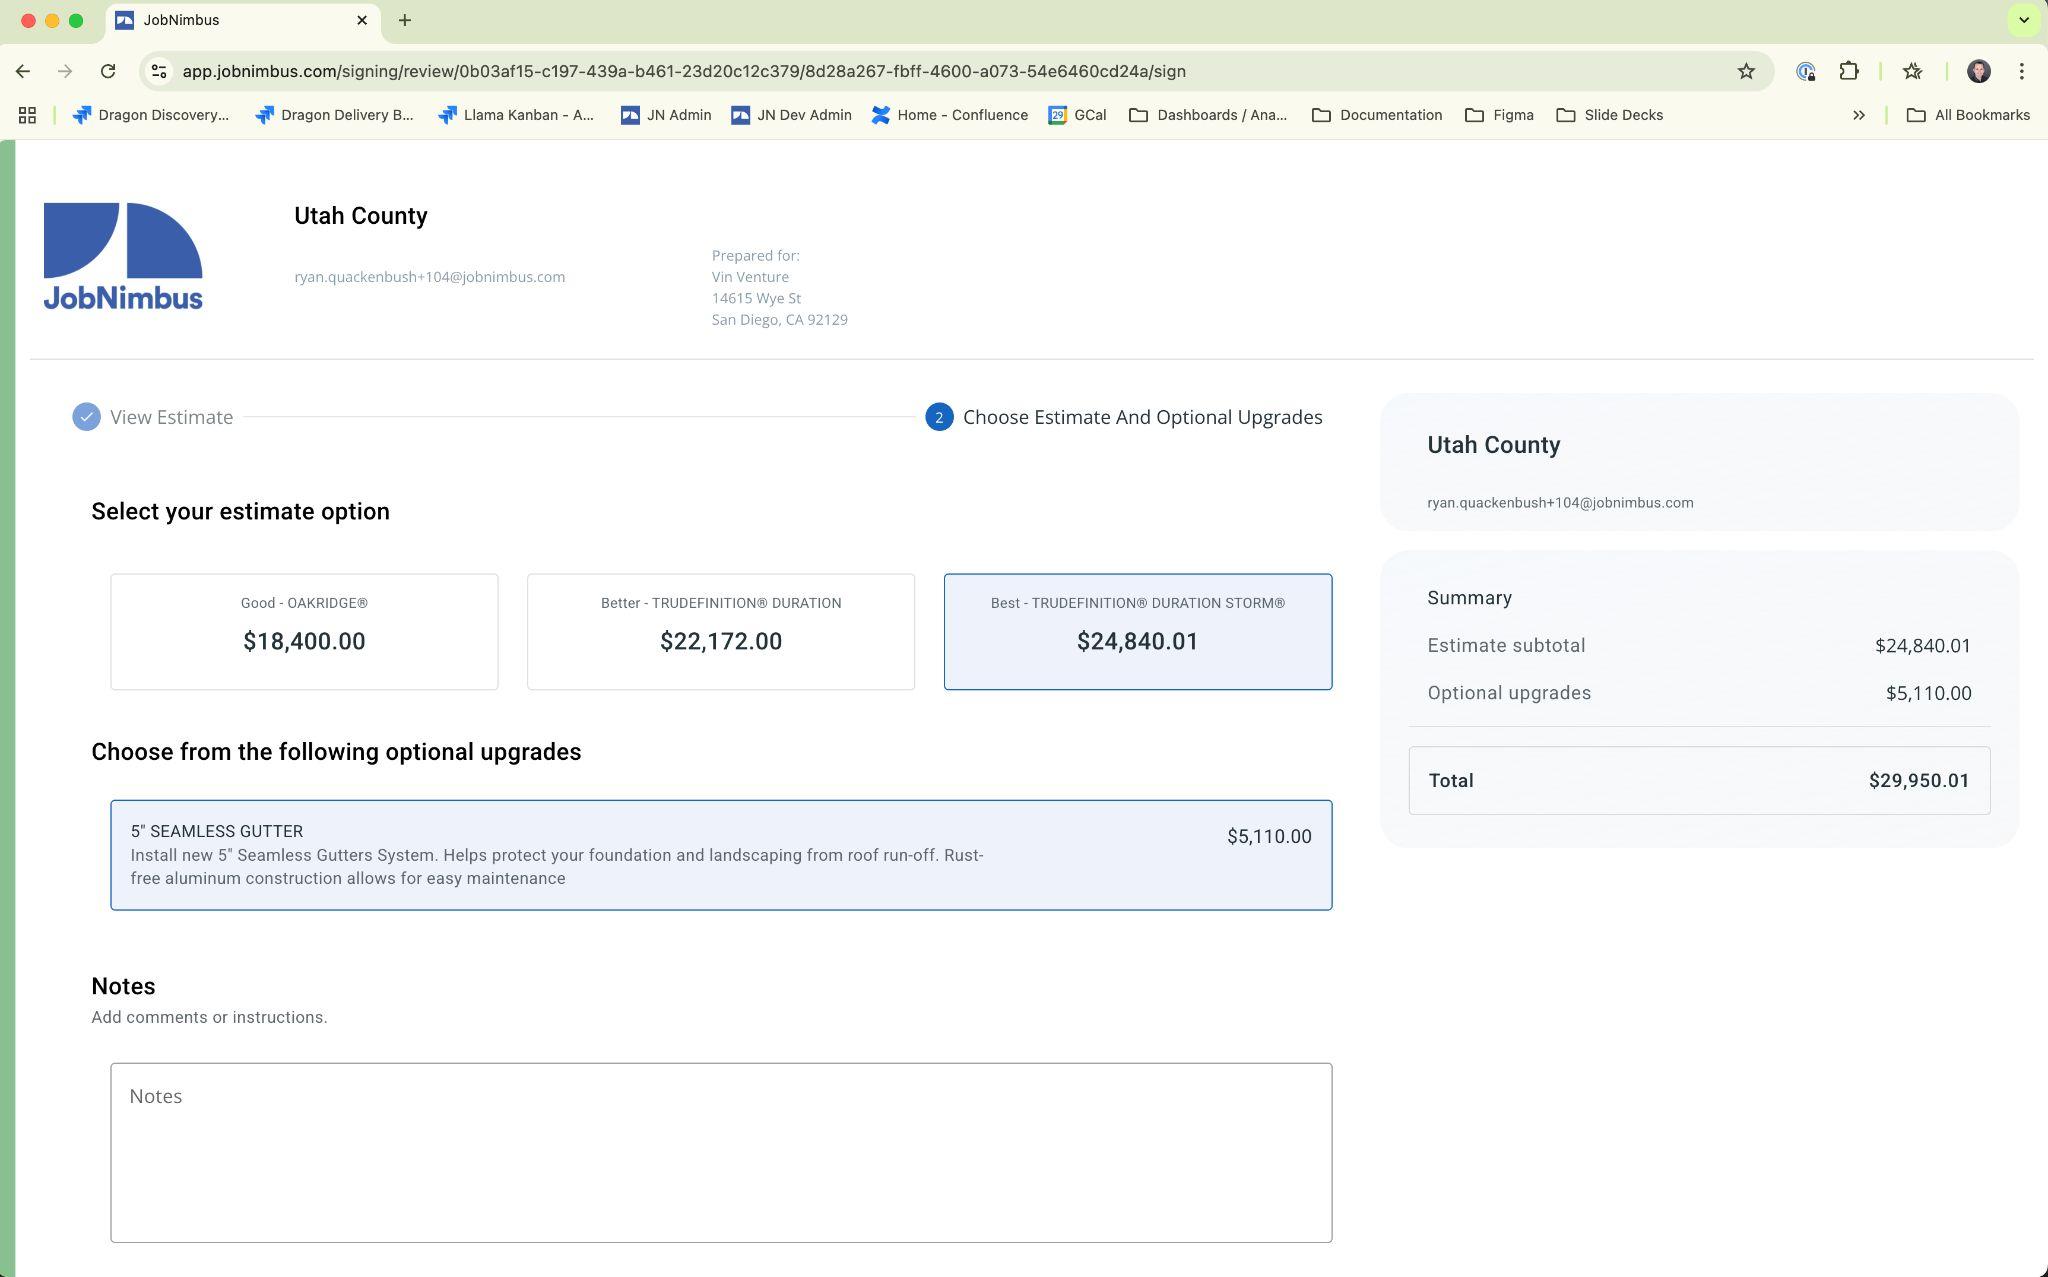Open the Chrome profile avatar

coord(1977,71)
